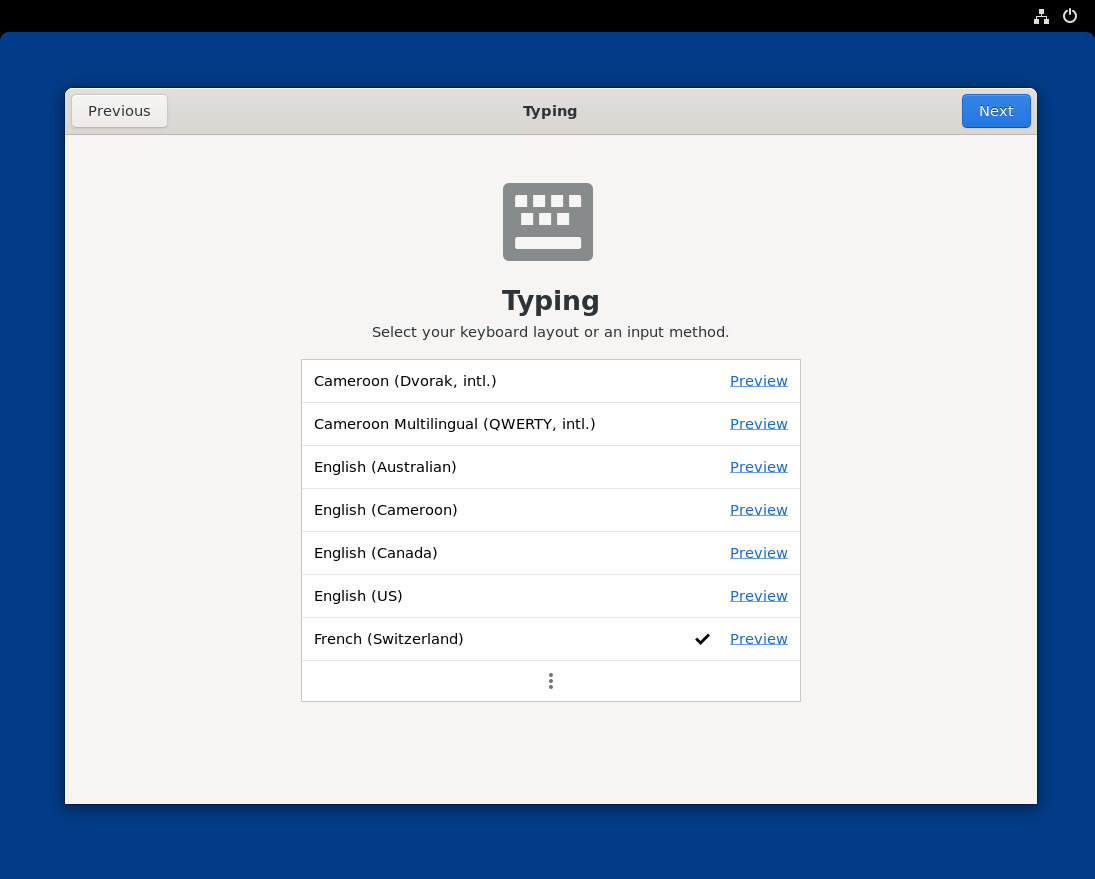Select Cameroon (Dvorak, intl.) layout

405,381
